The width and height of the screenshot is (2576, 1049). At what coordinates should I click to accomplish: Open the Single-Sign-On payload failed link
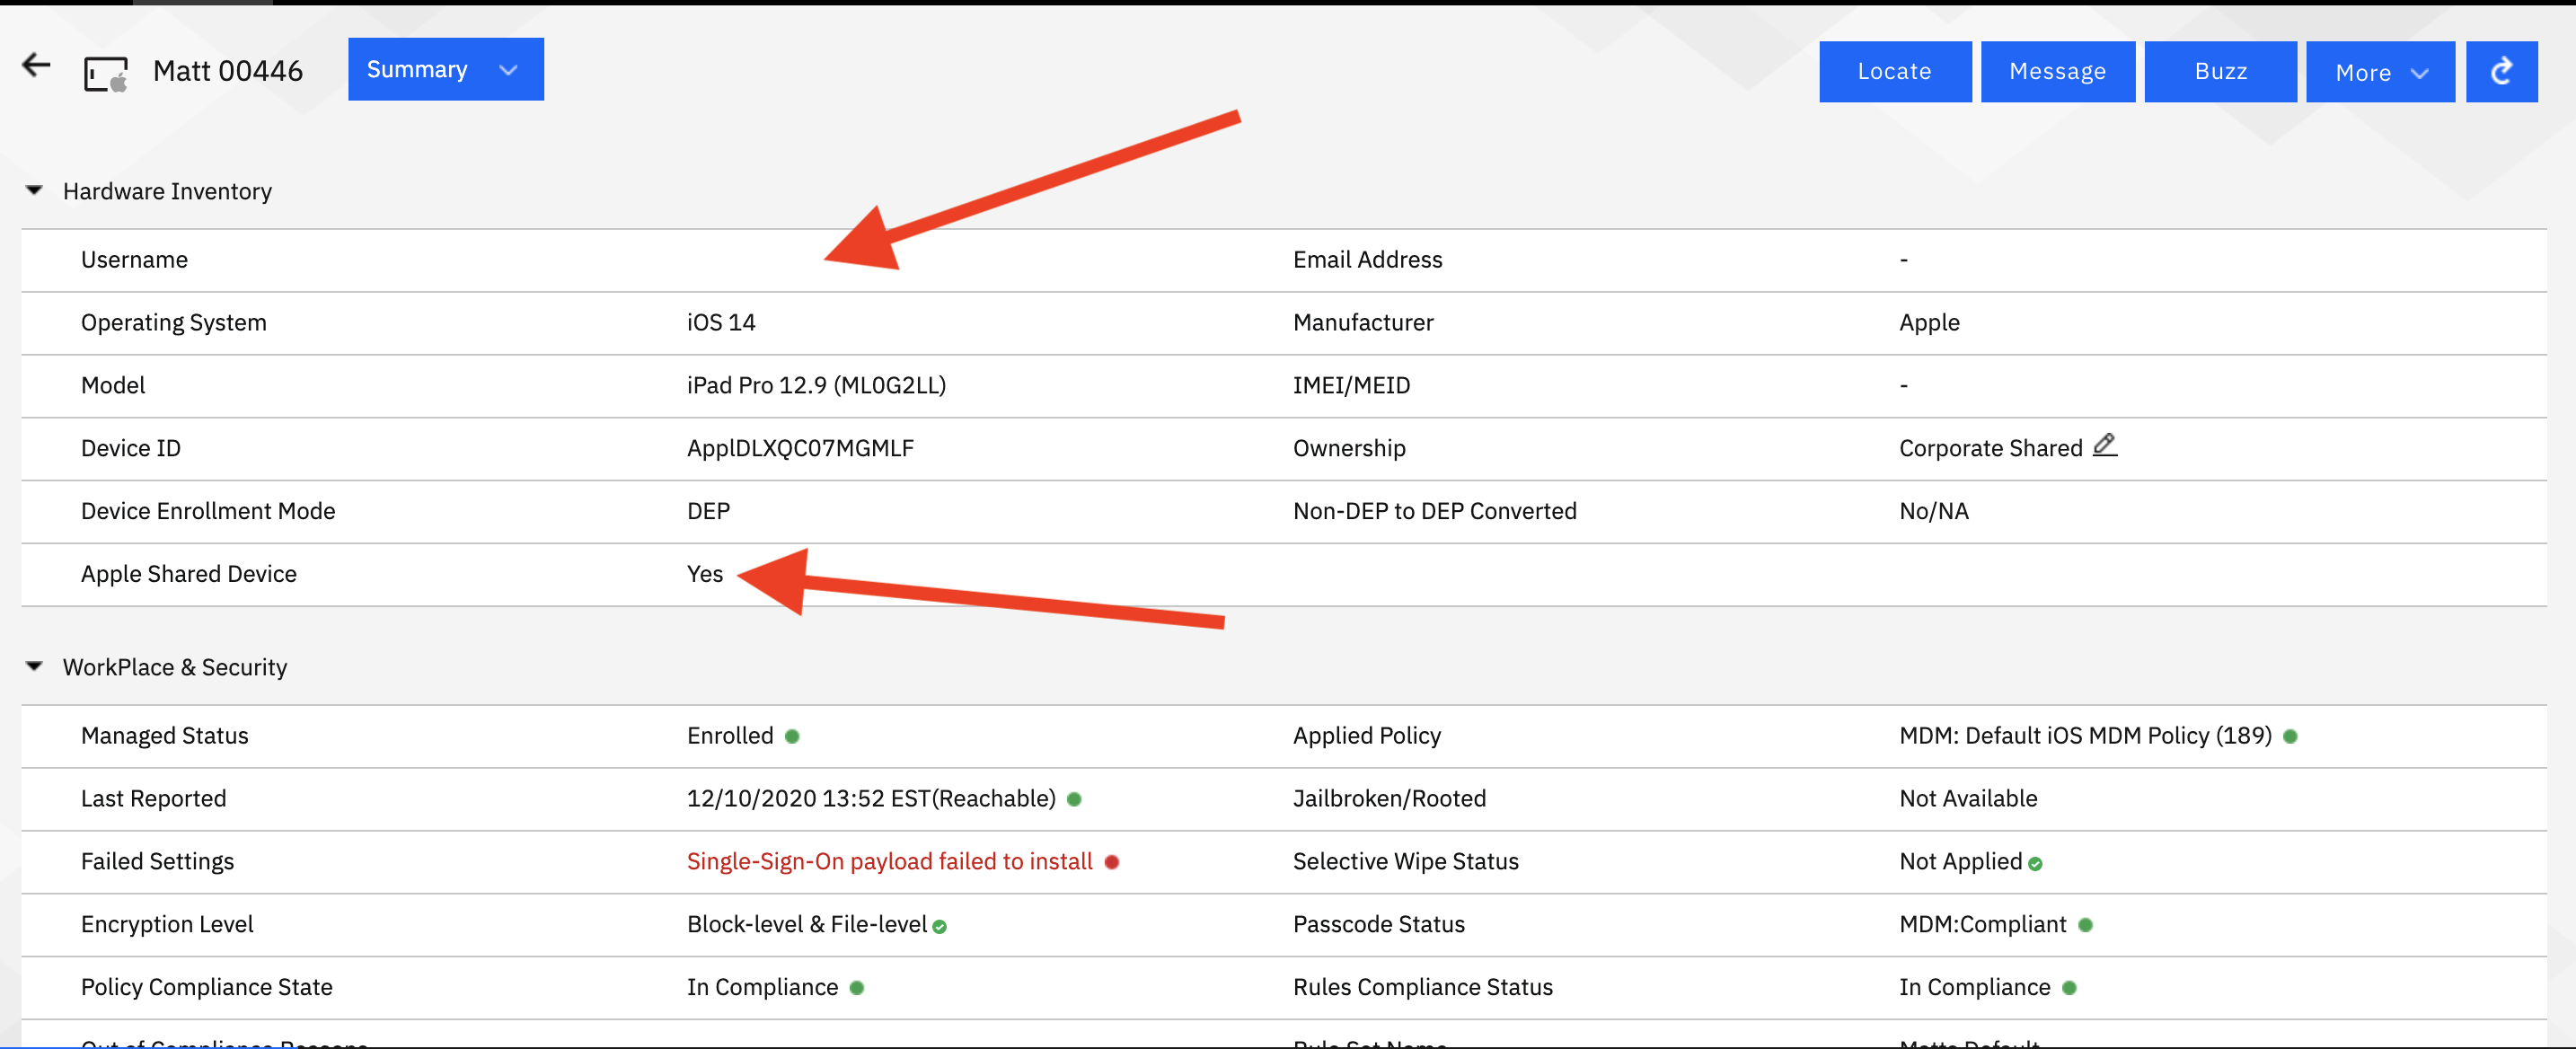pyautogui.click(x=889, y=862)
